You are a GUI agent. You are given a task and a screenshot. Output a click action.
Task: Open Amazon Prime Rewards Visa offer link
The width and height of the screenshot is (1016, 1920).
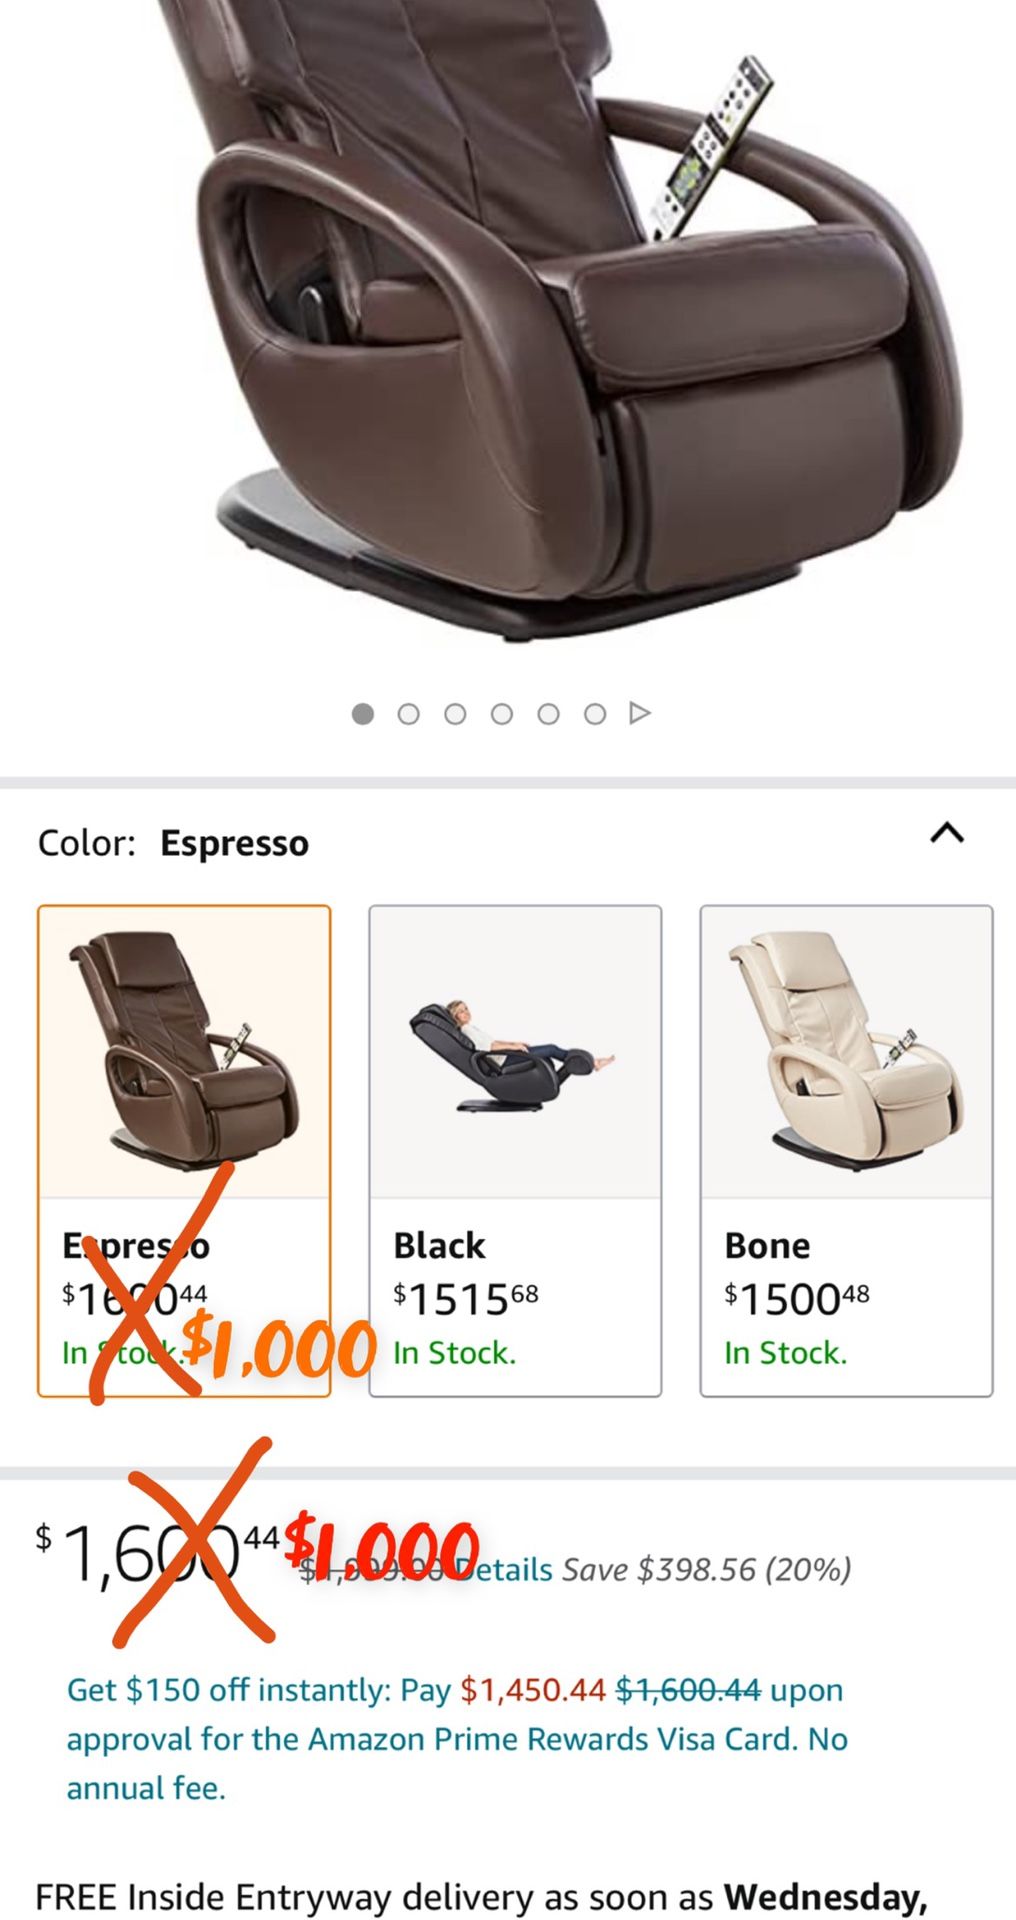click(x=457, y=1739)
